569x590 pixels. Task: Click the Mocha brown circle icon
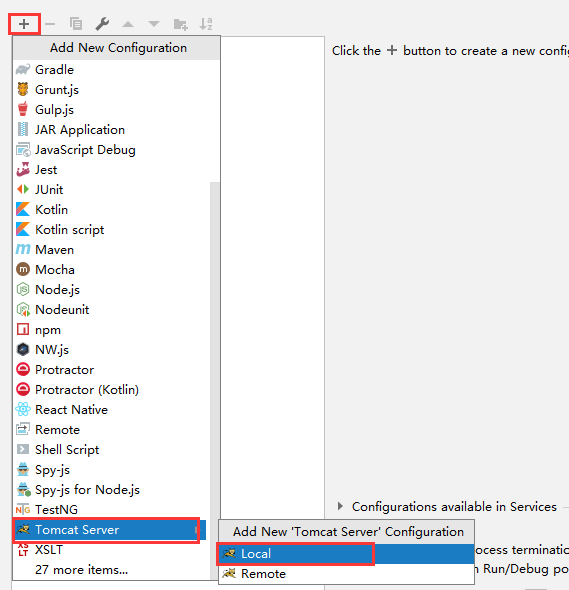[23, 269]
